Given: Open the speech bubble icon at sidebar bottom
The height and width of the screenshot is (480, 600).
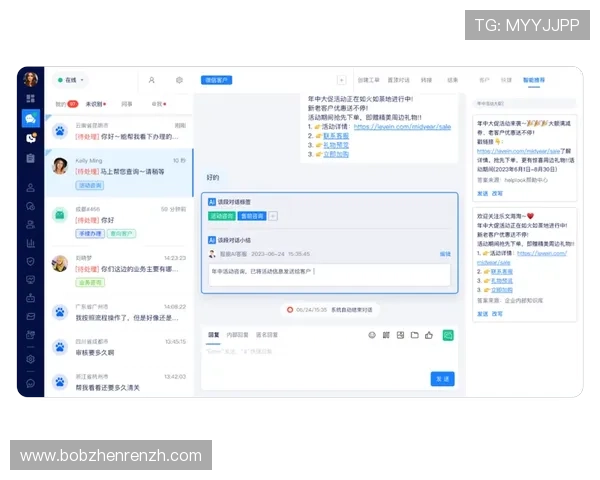Looking at the screenshot, I should (31, 383).
